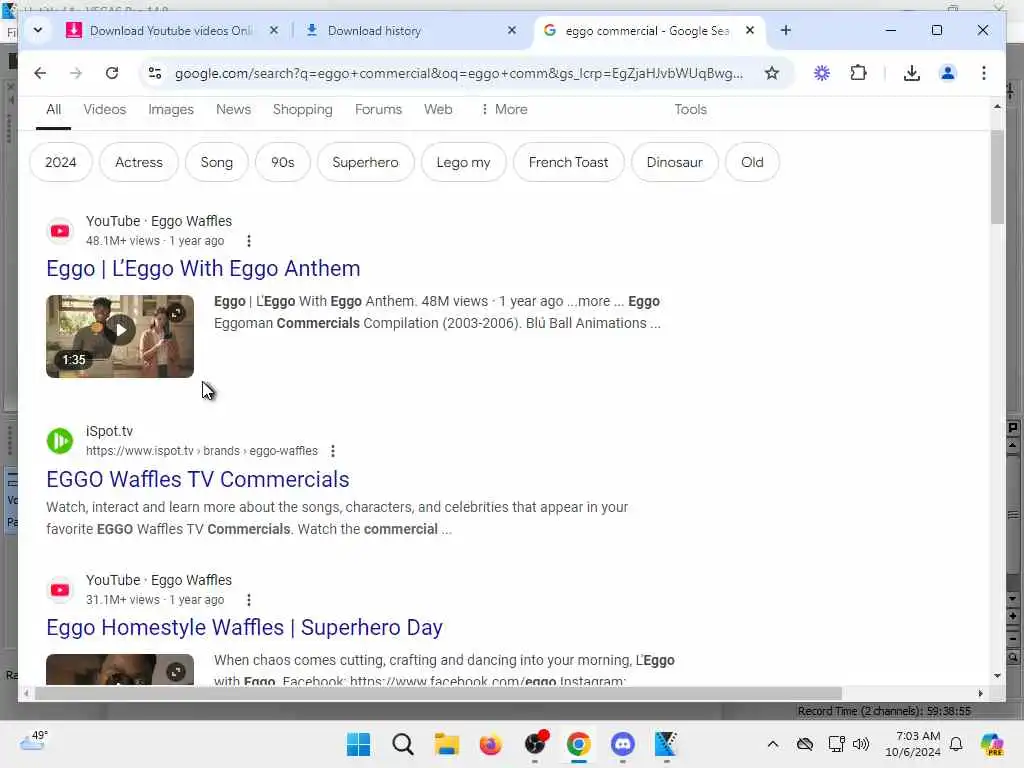Refine search with the Lego my chip

pyautogui.click(x=463, y=162)
